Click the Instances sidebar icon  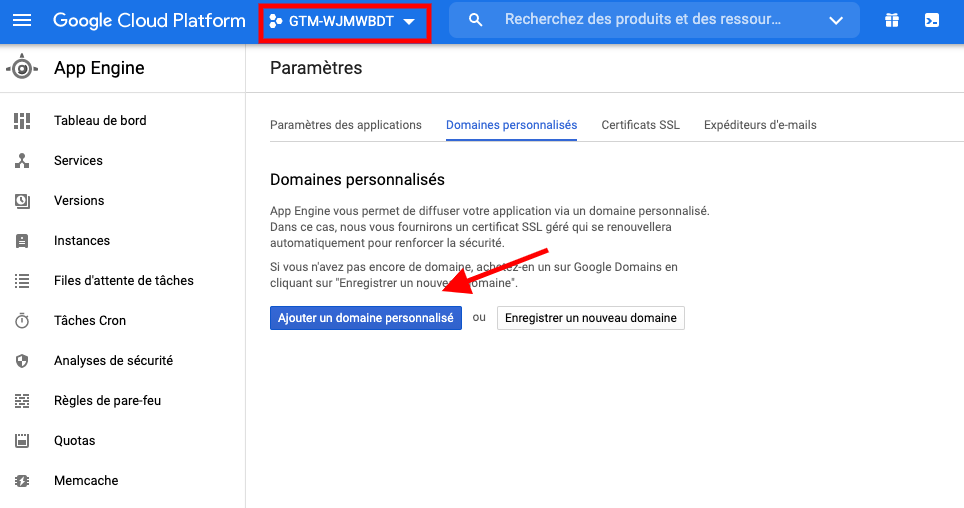pos(22,240)
